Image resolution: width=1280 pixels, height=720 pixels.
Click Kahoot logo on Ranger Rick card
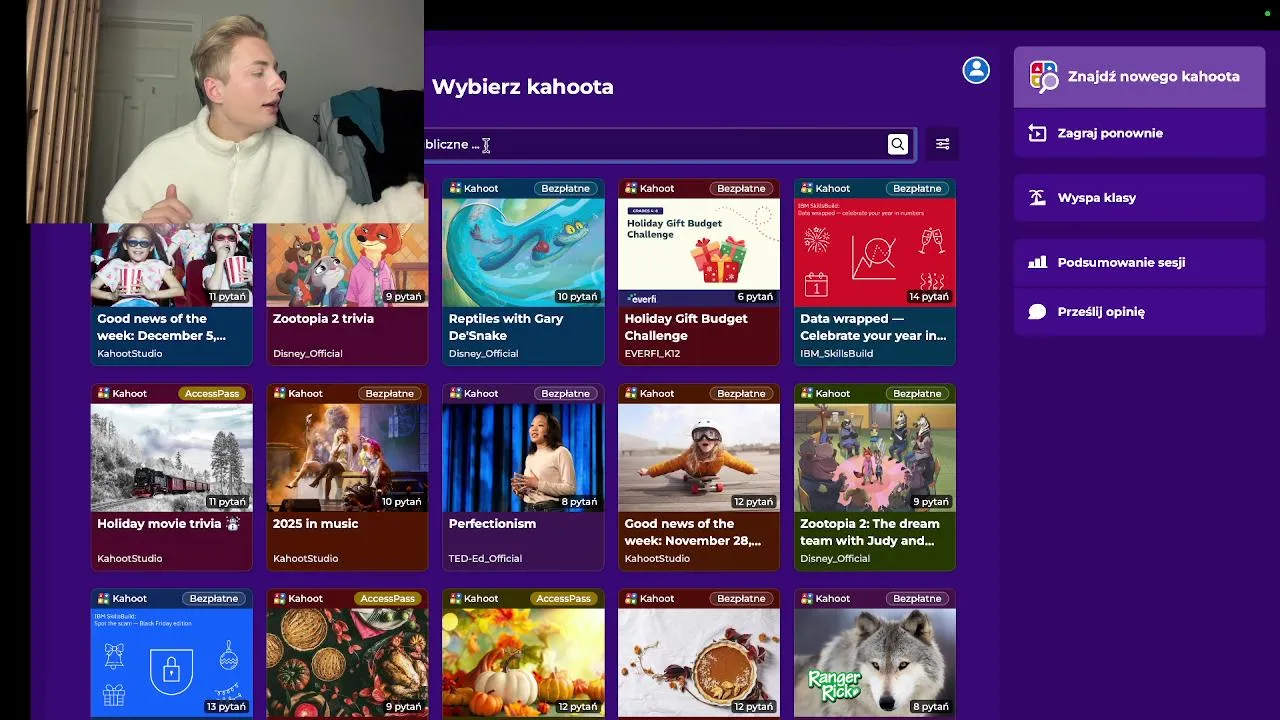tap(807, 598)
